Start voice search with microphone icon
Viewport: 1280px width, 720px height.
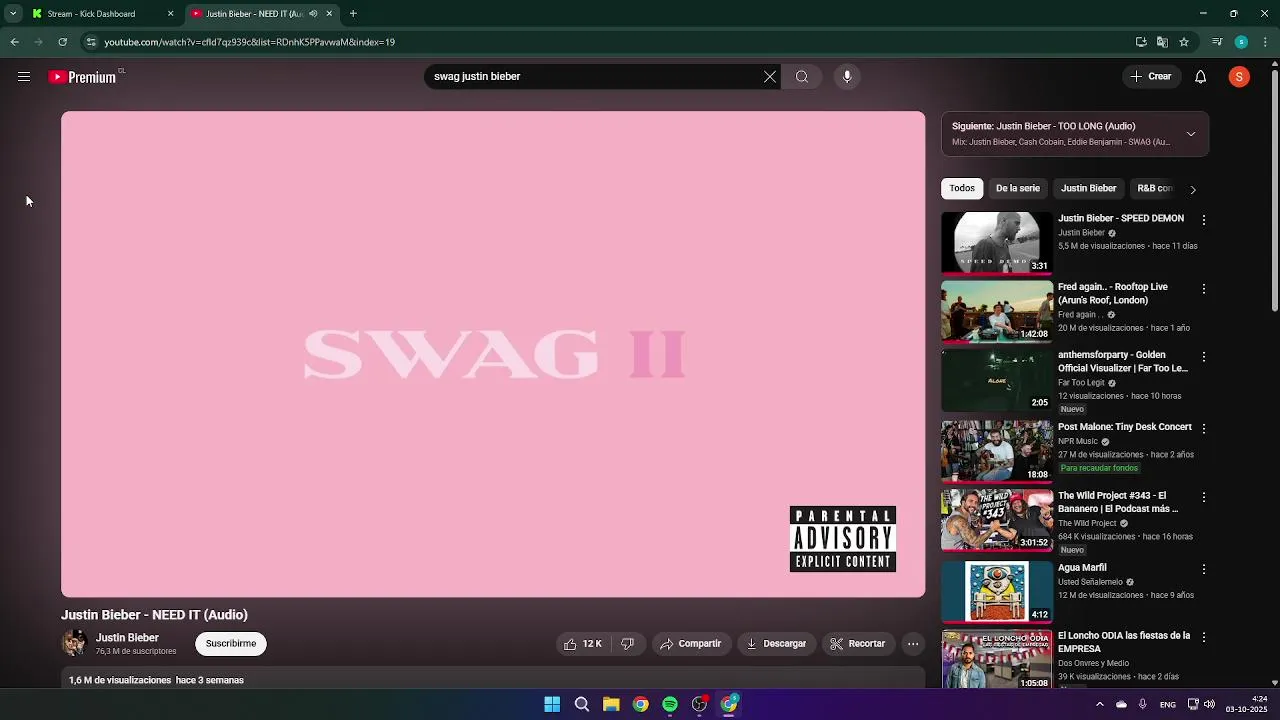pos(847,77)
